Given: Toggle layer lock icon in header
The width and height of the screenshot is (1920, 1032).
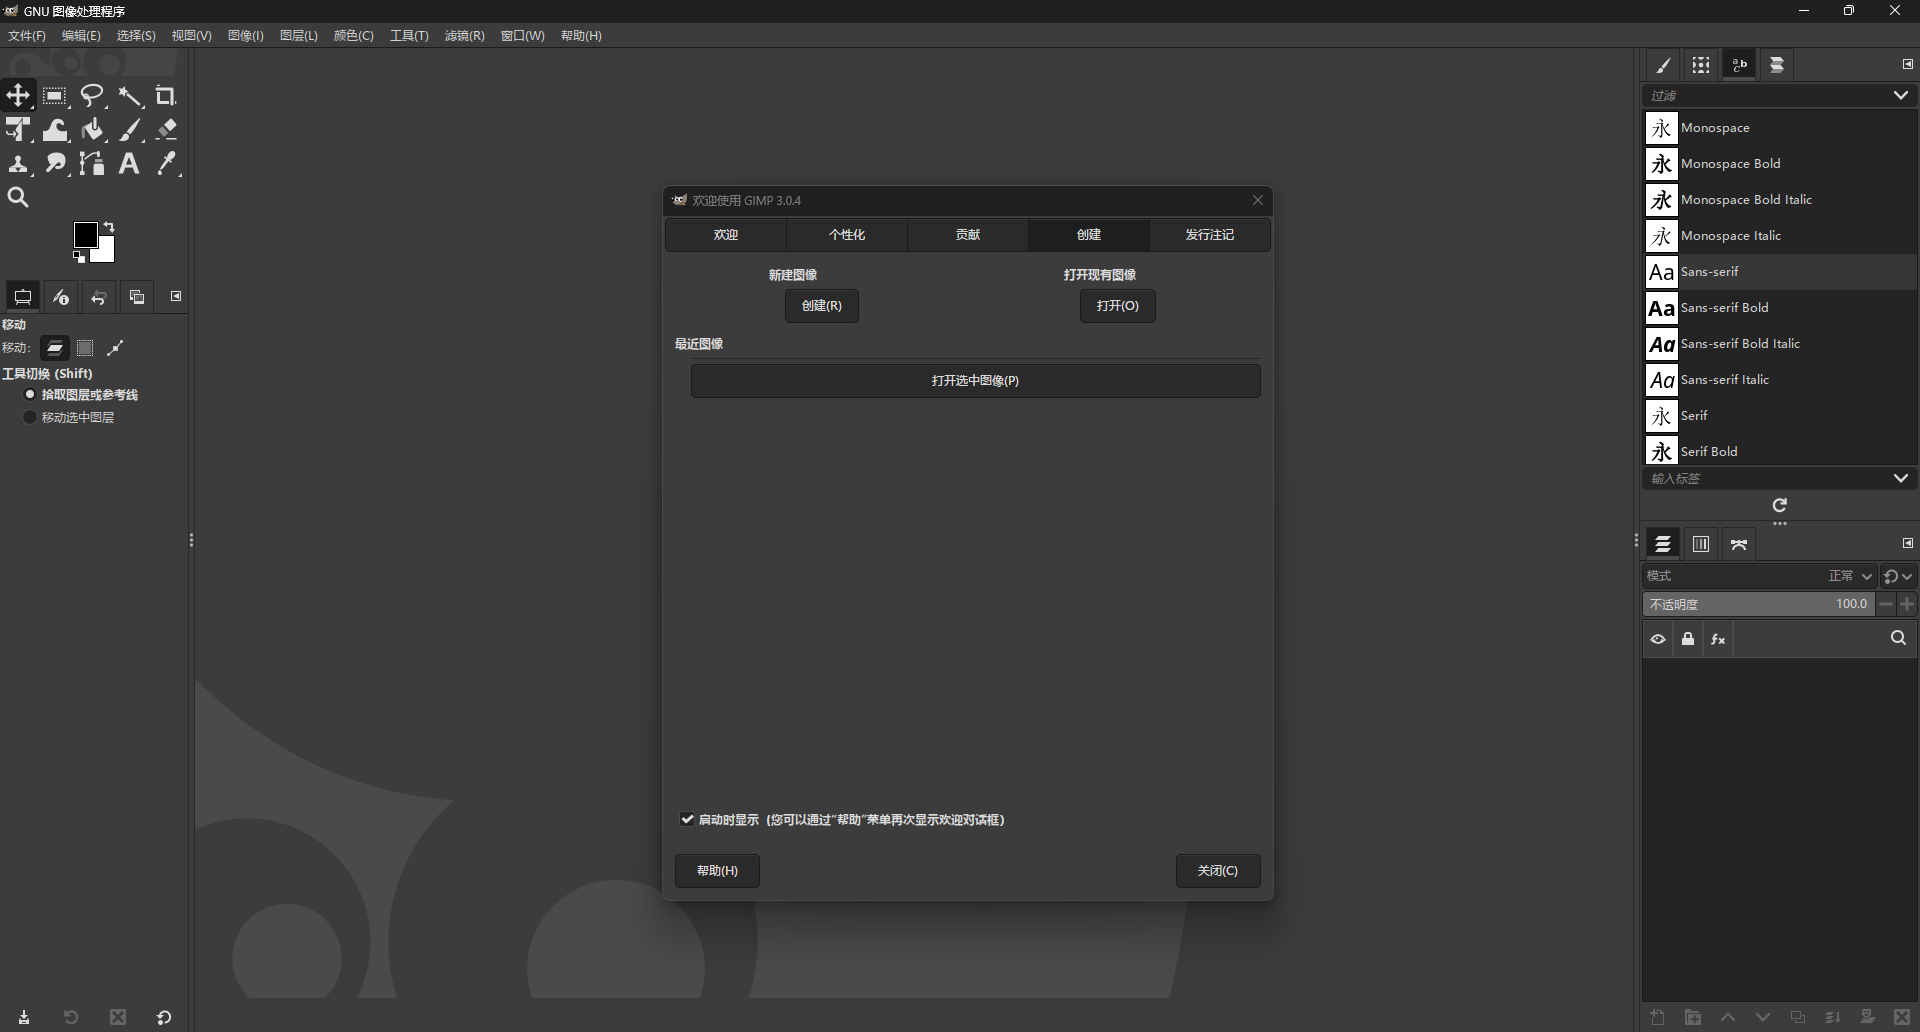Looking at the screenshot, I should 1688,640.
